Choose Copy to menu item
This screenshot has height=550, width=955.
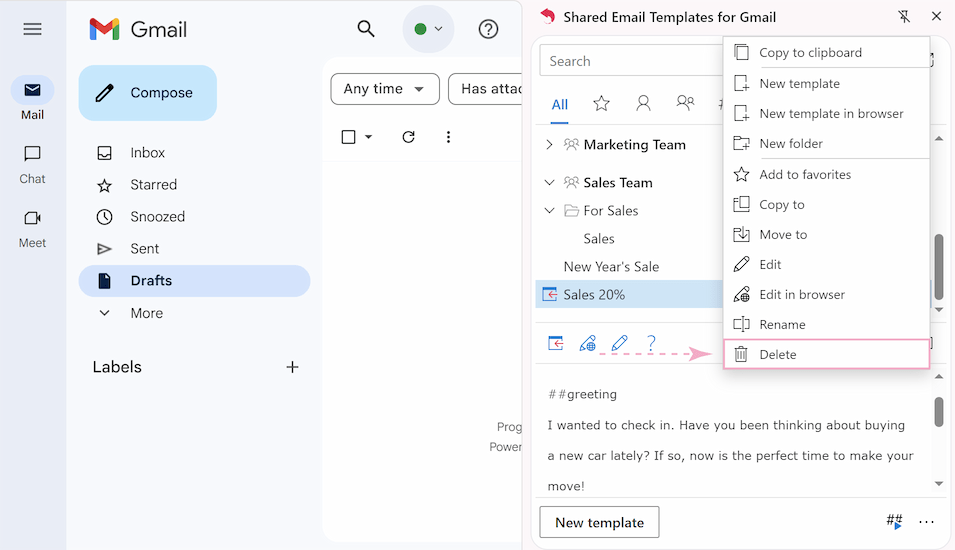point(826,205)
